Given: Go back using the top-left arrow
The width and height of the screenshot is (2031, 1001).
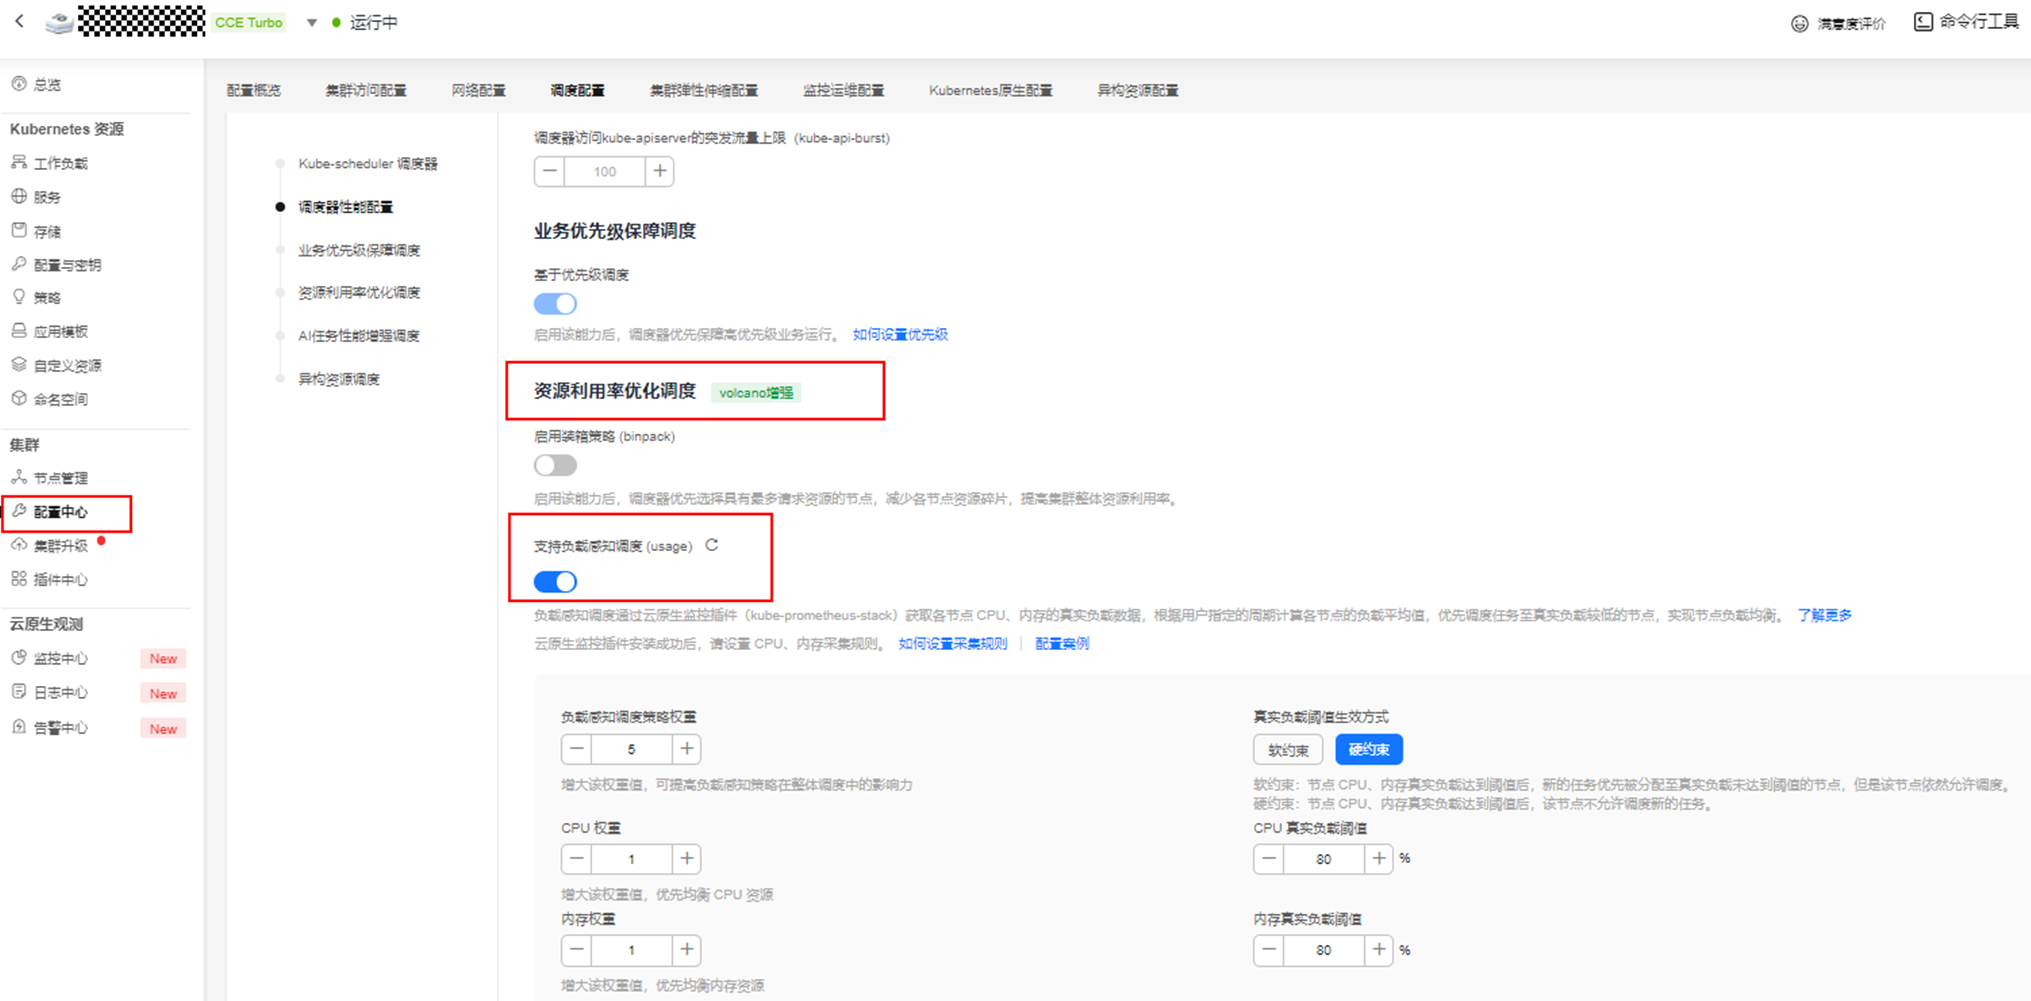Looking at the screenshot, I should click(x=19, y=21).
